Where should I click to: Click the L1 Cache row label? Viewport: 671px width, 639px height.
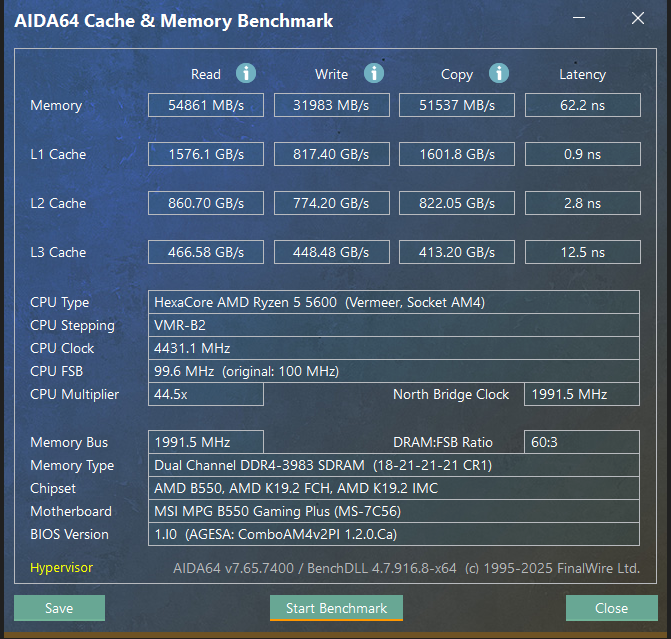pyautogui.click(x=58, y=154)
